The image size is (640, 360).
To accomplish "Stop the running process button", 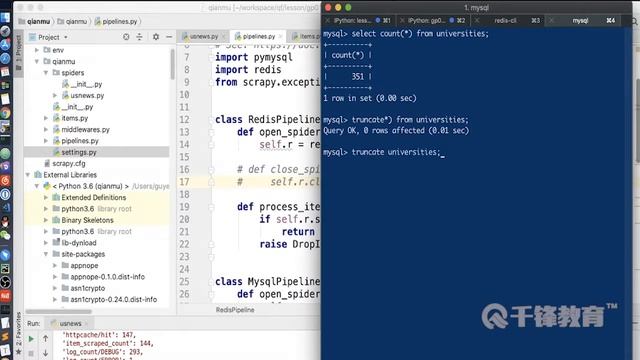I will pyautogui.click(x=31, y=353).
